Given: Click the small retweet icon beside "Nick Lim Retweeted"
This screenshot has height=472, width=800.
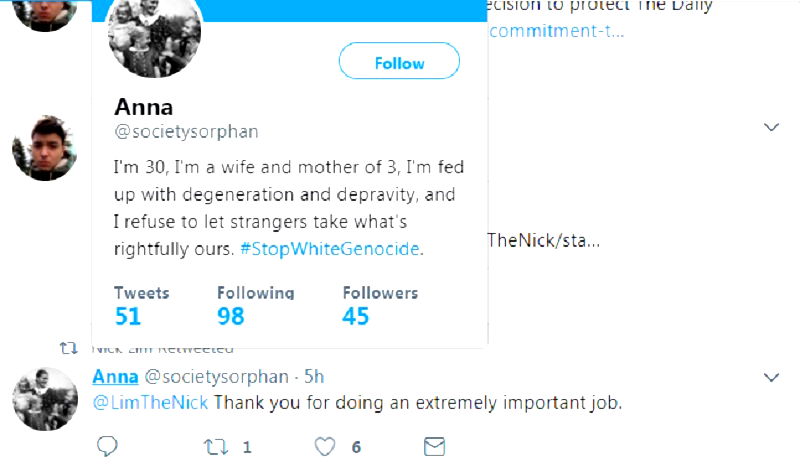Looking at the screenshot, I should click(x=69, y=348).
